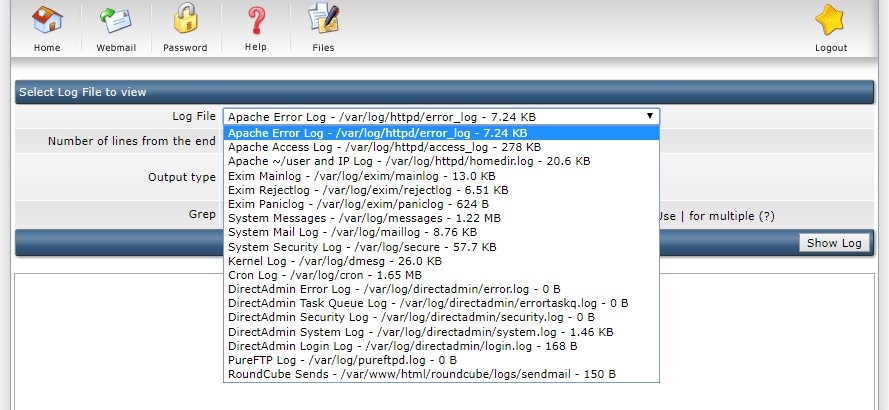
Task: Choose Exim Mainlog from the list
Action: pos(441,176)
